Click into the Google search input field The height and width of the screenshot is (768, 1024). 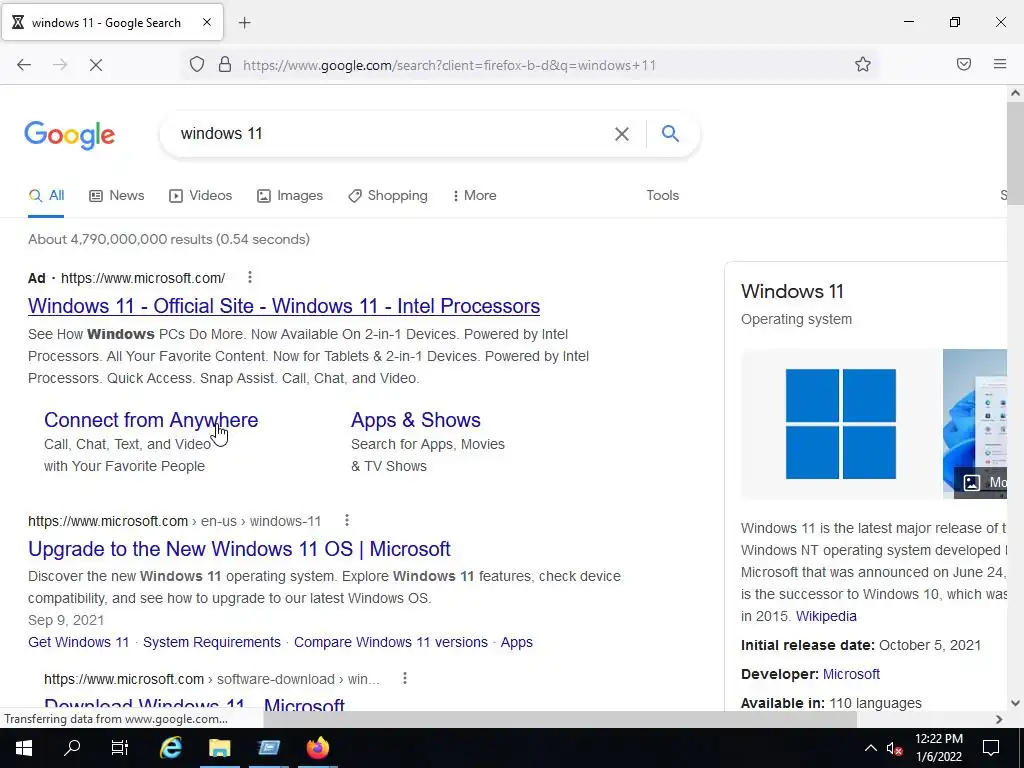click(x=392, y=134)
